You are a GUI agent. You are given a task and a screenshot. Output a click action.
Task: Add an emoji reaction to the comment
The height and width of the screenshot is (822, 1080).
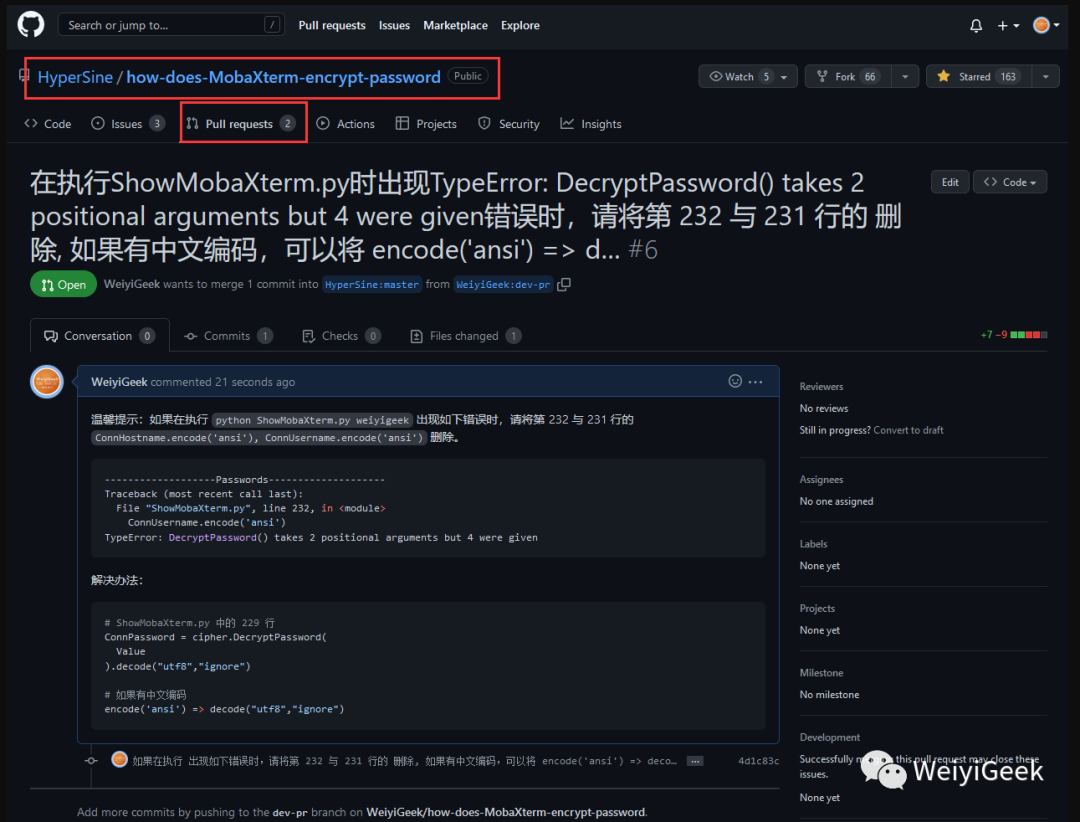coord(735,381)
